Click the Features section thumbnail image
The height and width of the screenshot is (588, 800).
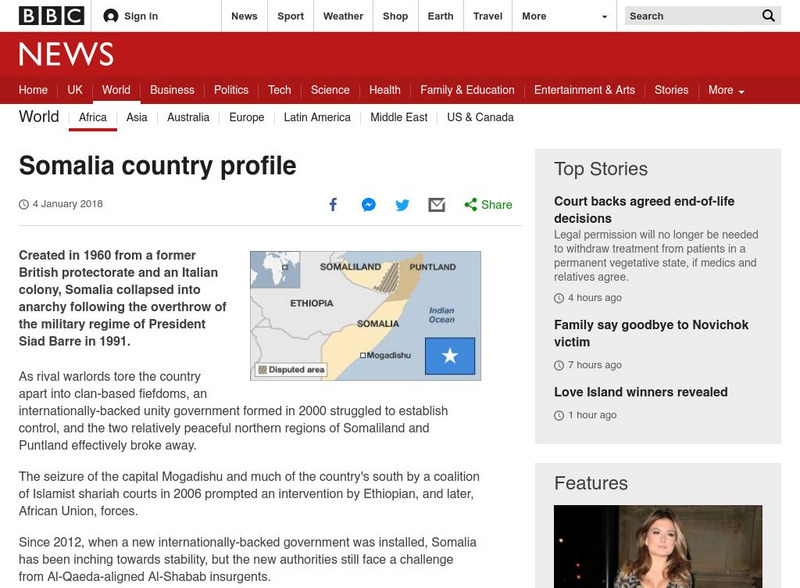(x=662, y=545)
